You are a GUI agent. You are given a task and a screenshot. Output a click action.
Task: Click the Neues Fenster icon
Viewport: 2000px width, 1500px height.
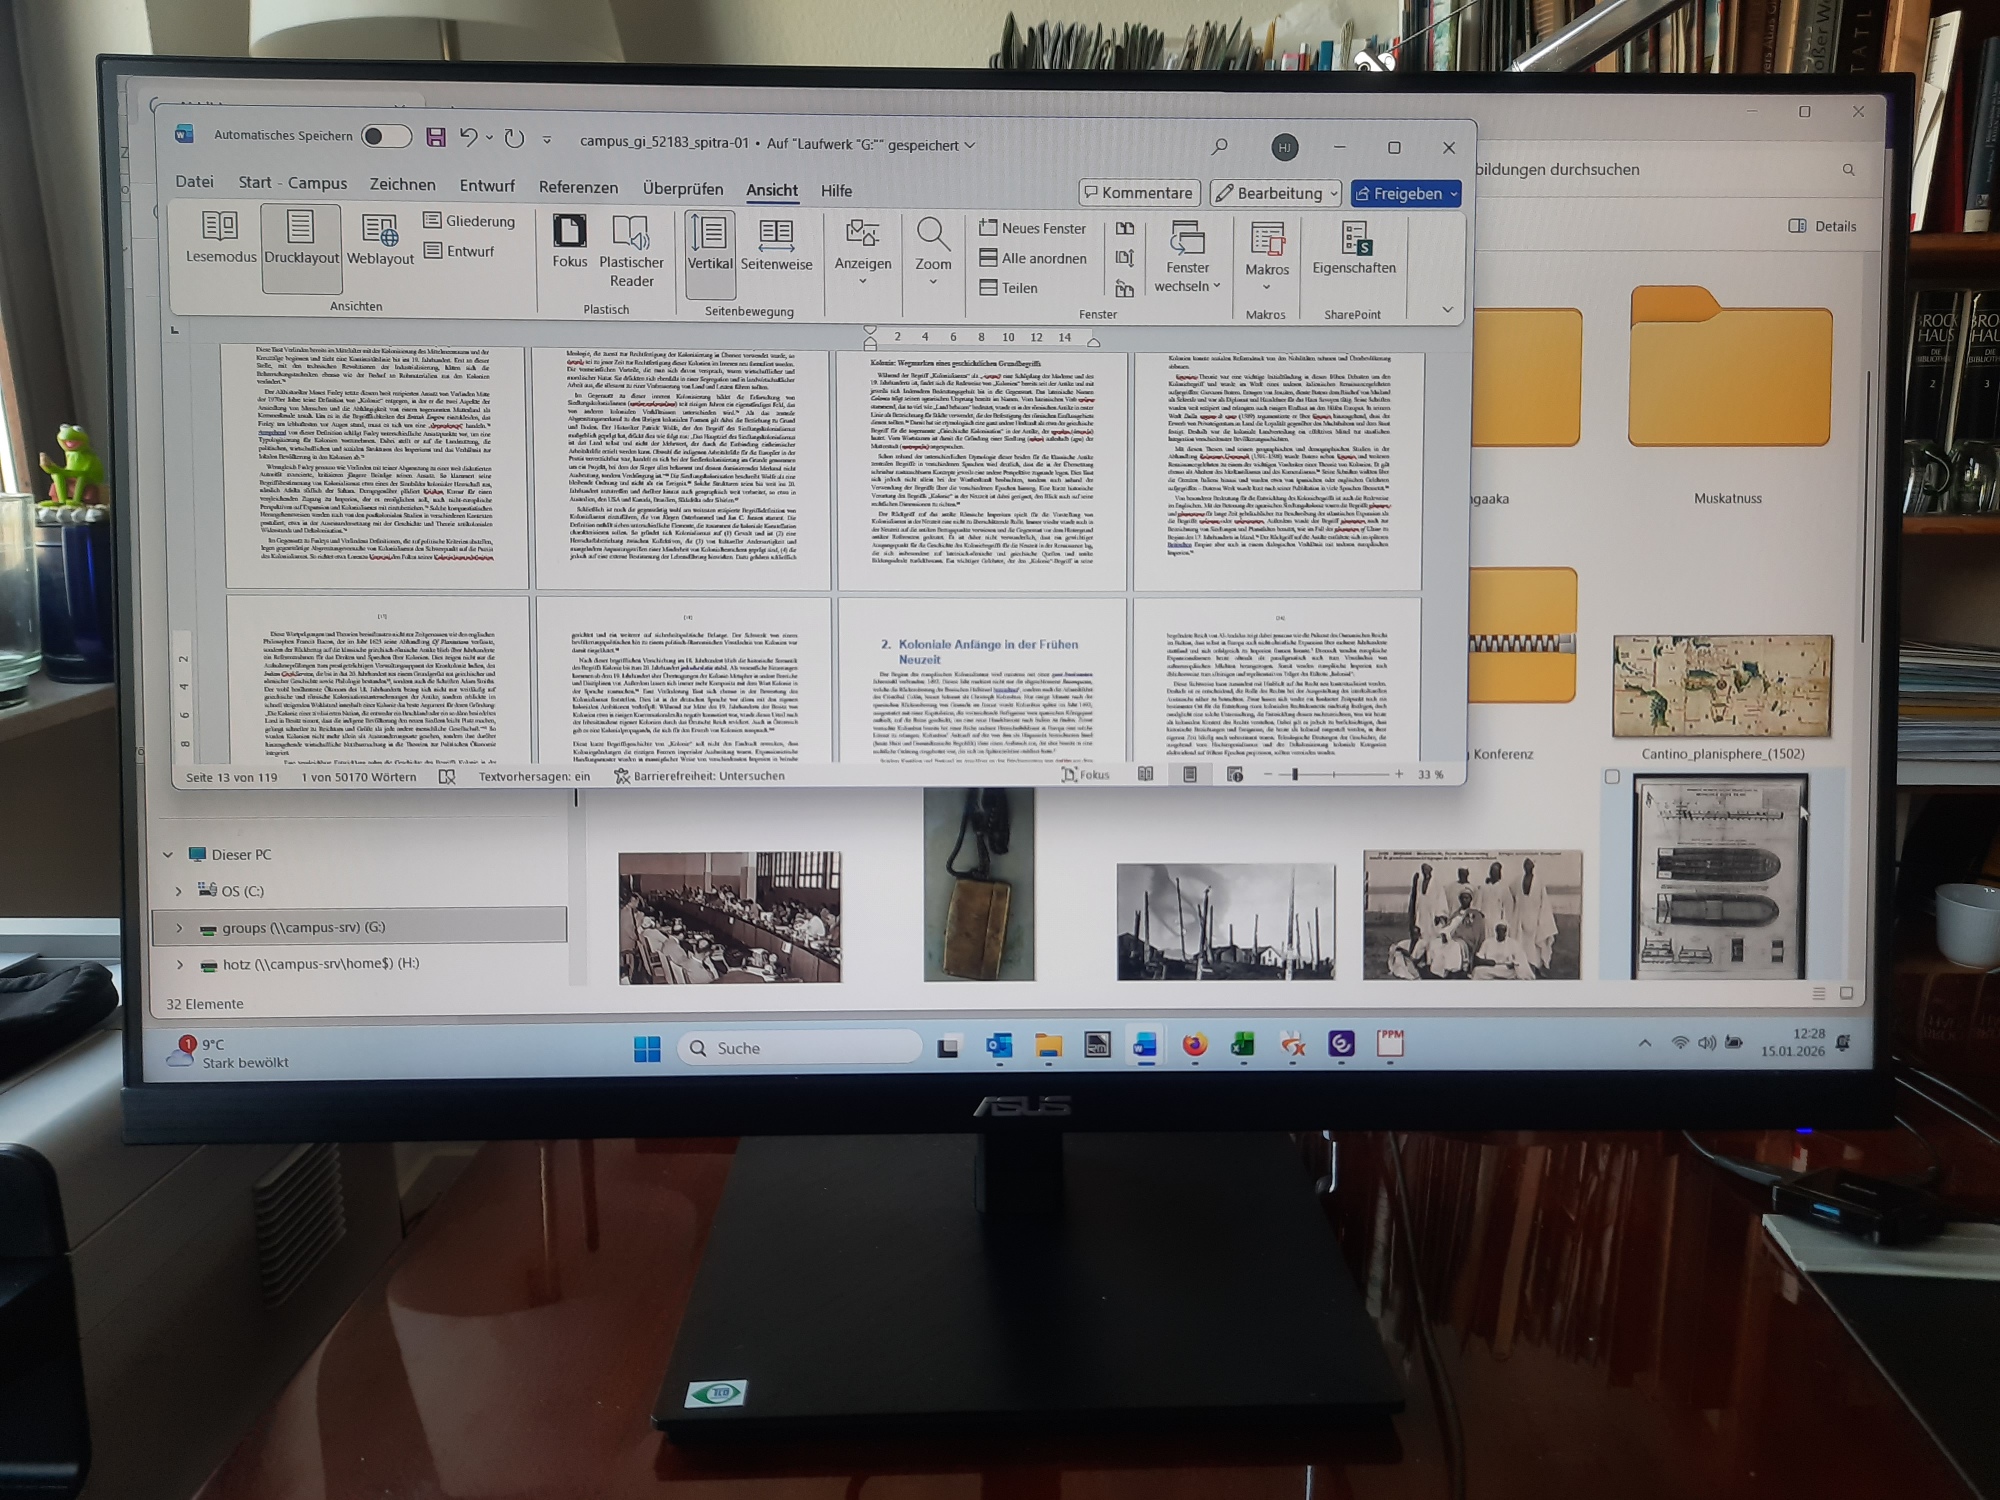click(988, 228)
